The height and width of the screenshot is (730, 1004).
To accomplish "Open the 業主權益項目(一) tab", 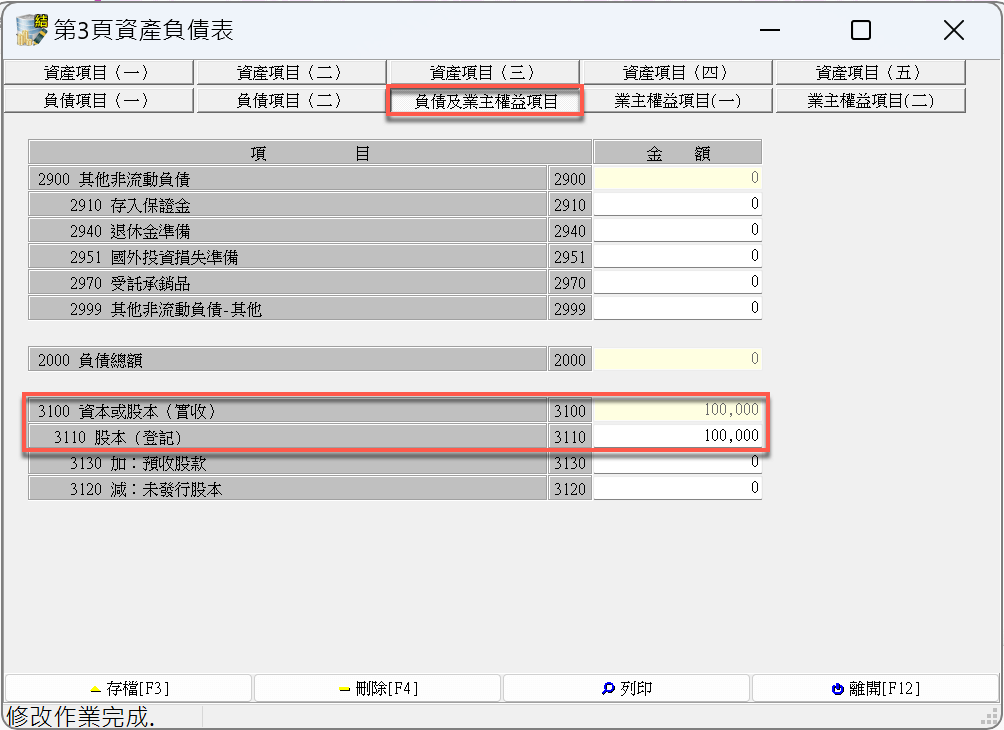I will [677, 101].
